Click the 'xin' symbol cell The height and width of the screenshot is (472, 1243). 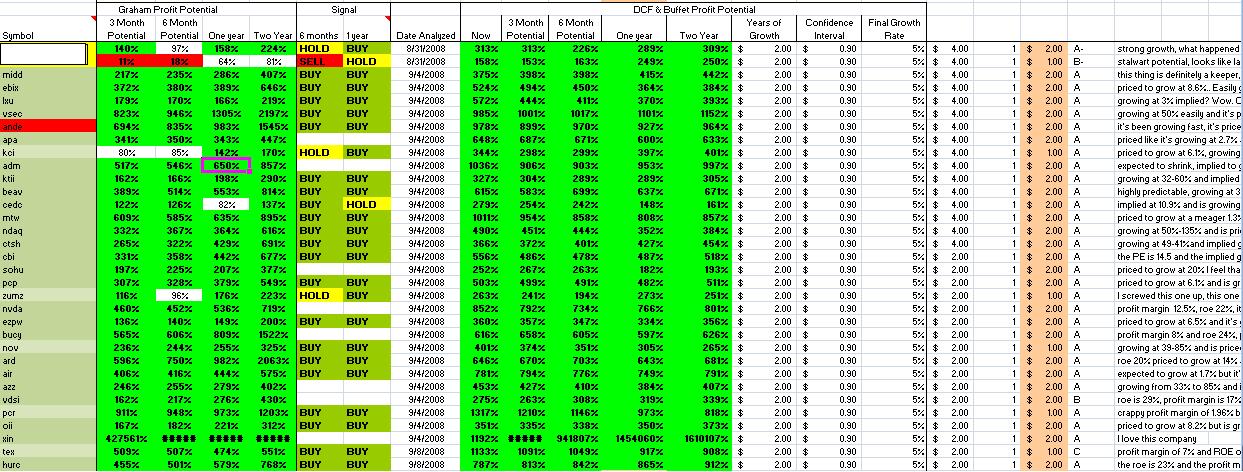tap(48, 438)
